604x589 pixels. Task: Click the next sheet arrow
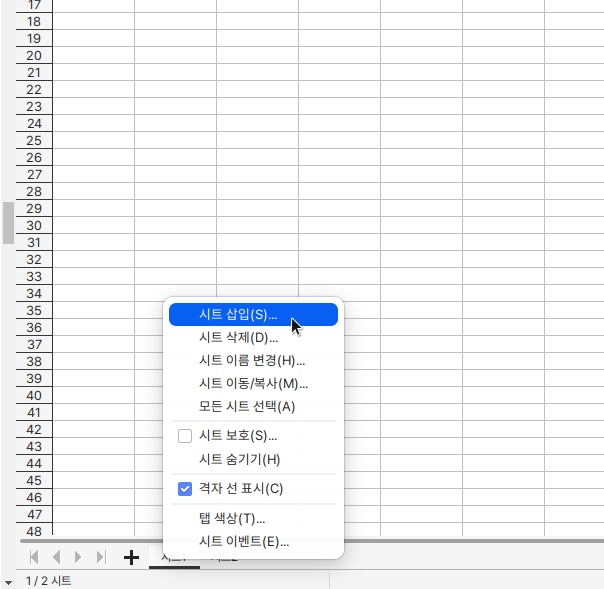point(78,557)
